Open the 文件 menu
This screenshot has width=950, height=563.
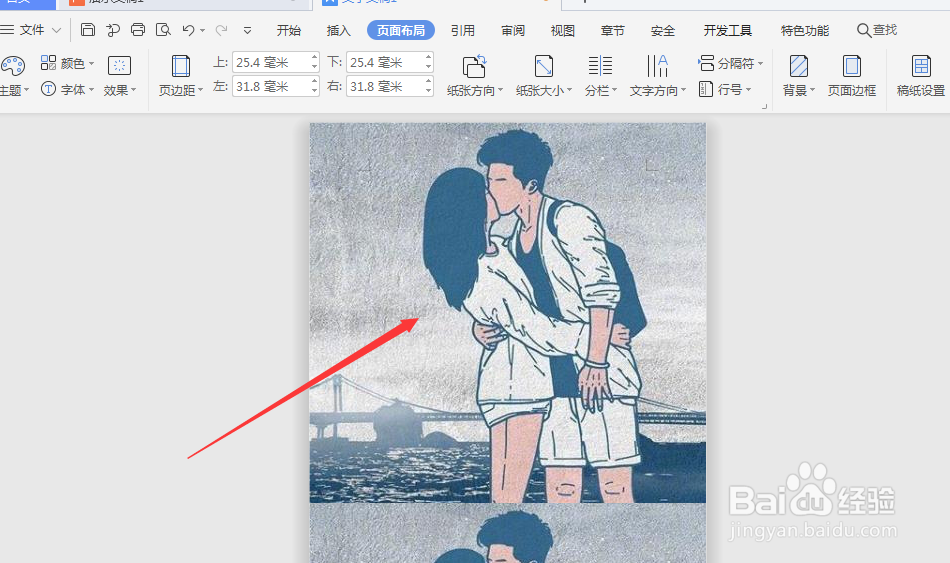(32, 30)
